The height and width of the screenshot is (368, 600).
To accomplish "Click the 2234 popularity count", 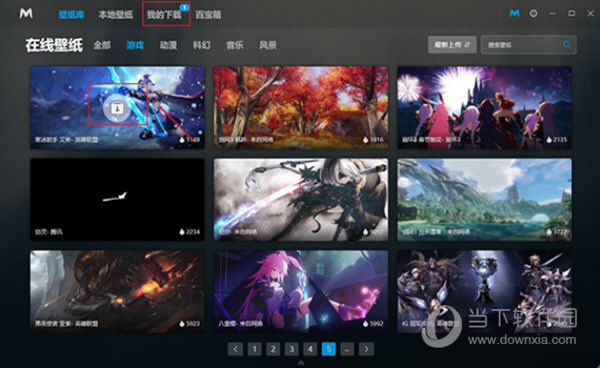I will point(193,232).
